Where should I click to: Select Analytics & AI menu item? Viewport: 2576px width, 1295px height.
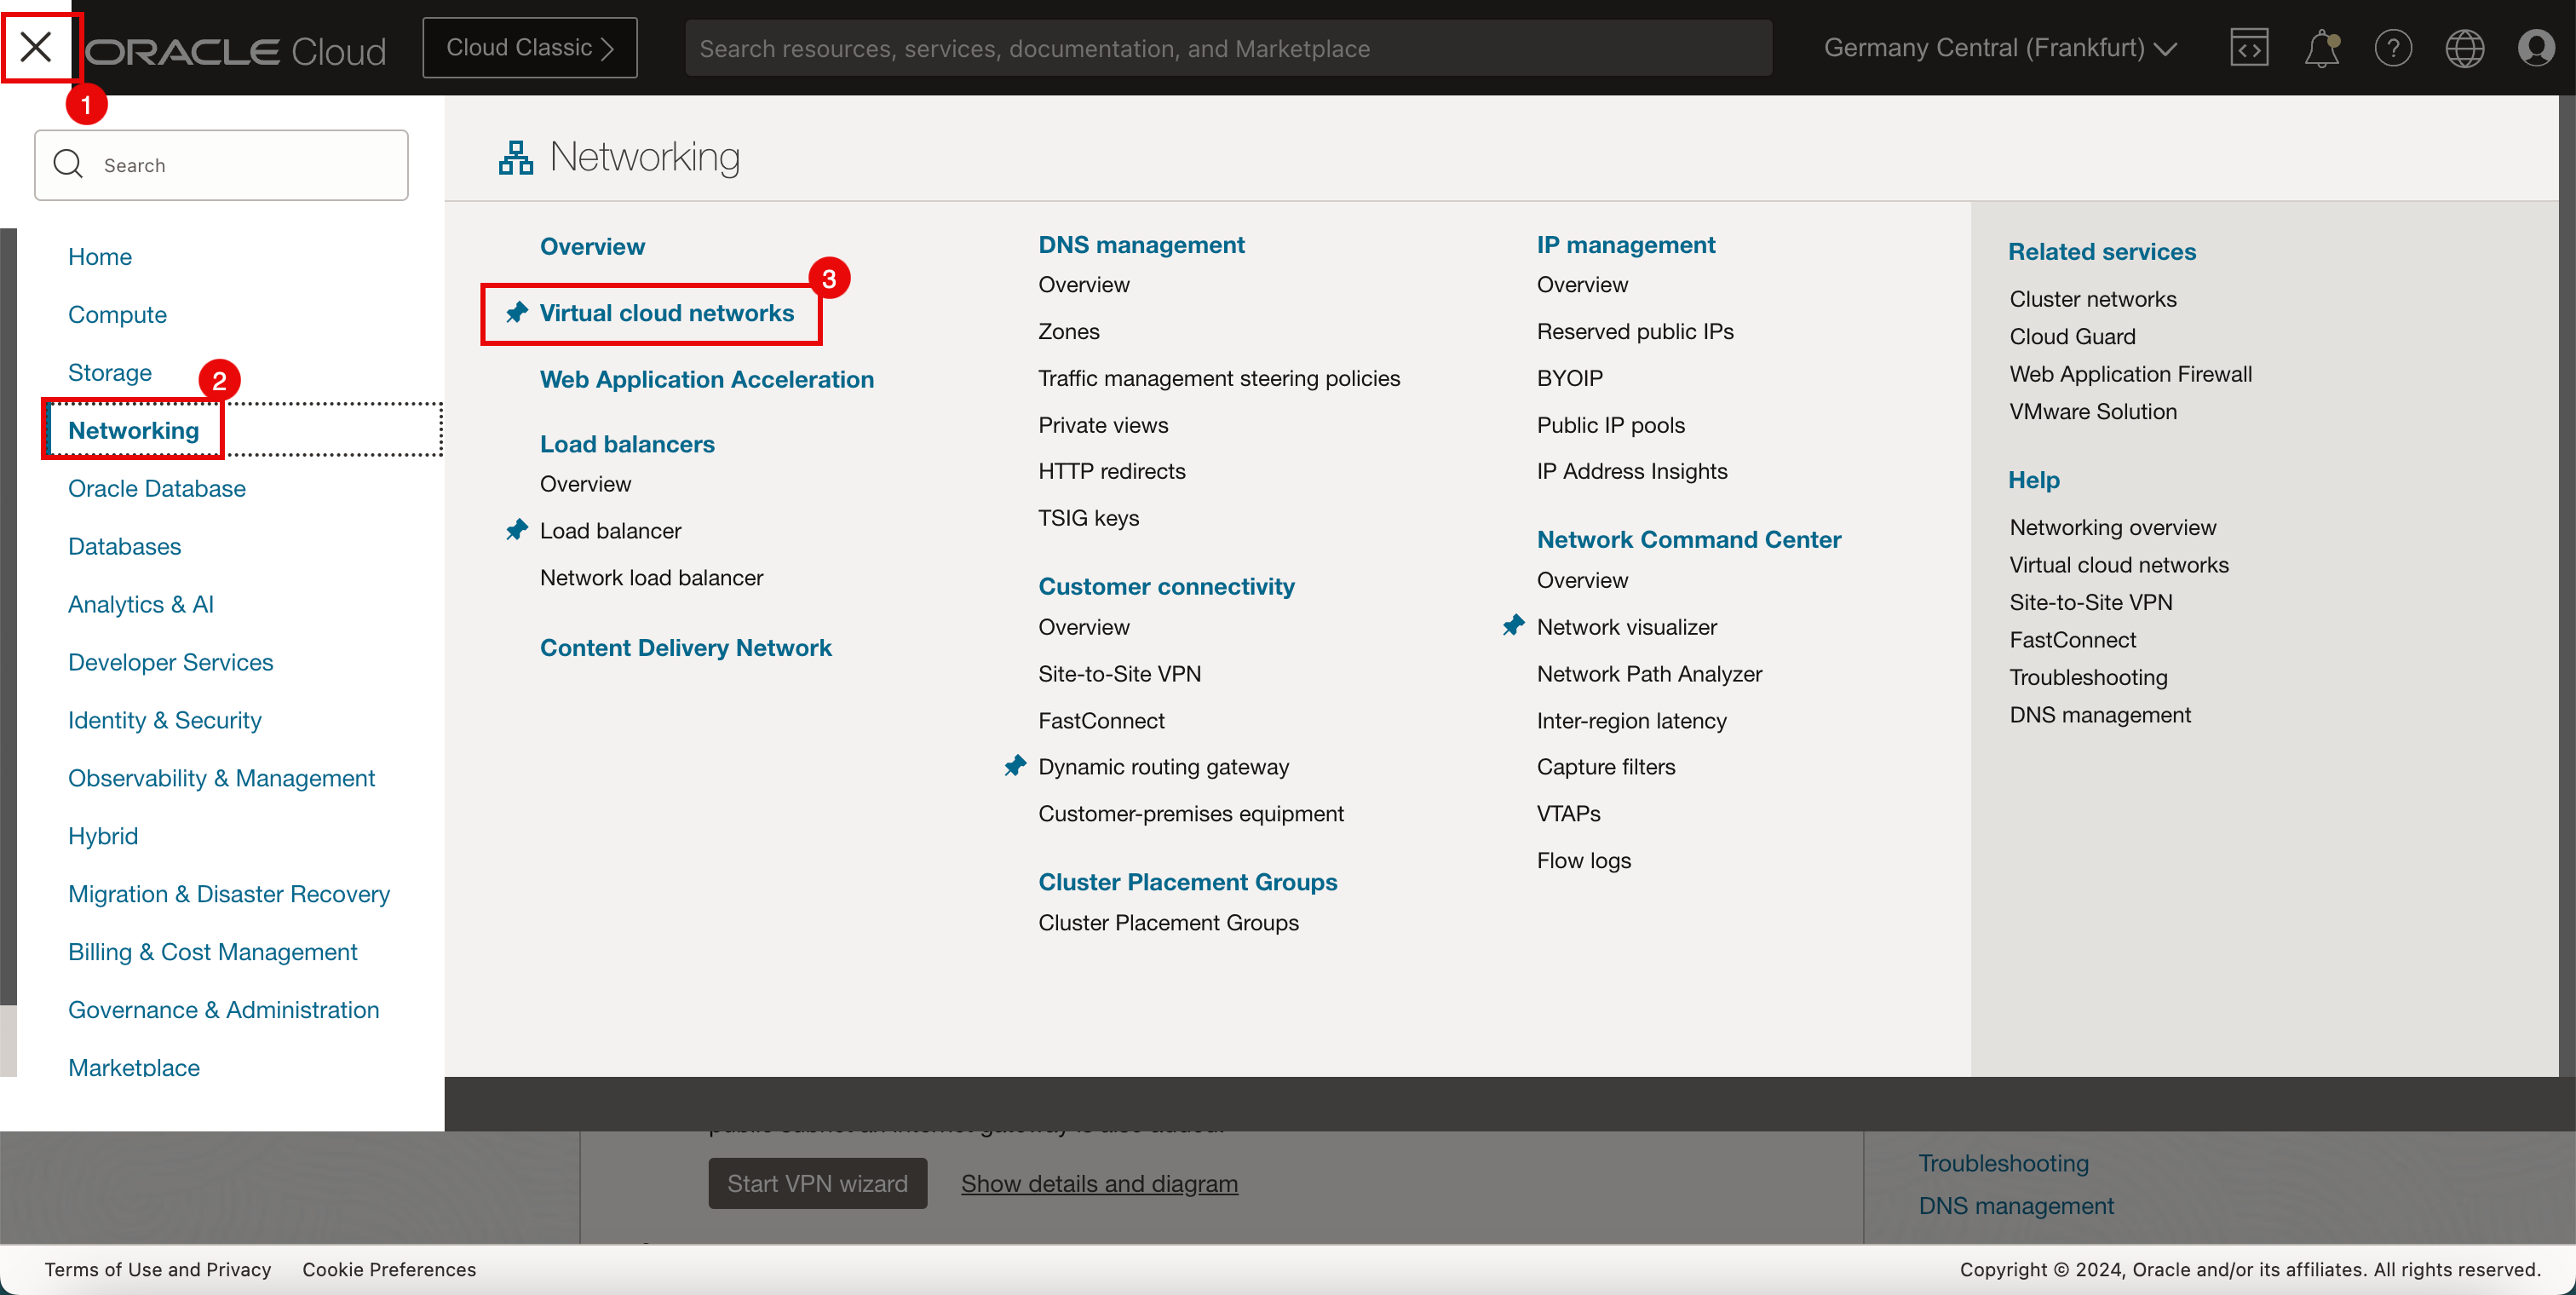point(141,604)
